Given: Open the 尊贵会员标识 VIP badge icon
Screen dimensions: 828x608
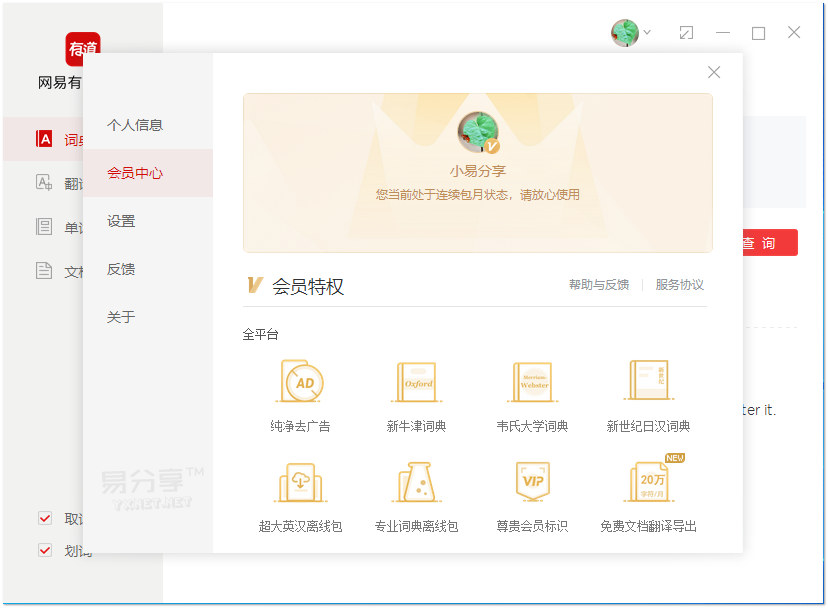Looking at the screenshot, I should (532, 485).
